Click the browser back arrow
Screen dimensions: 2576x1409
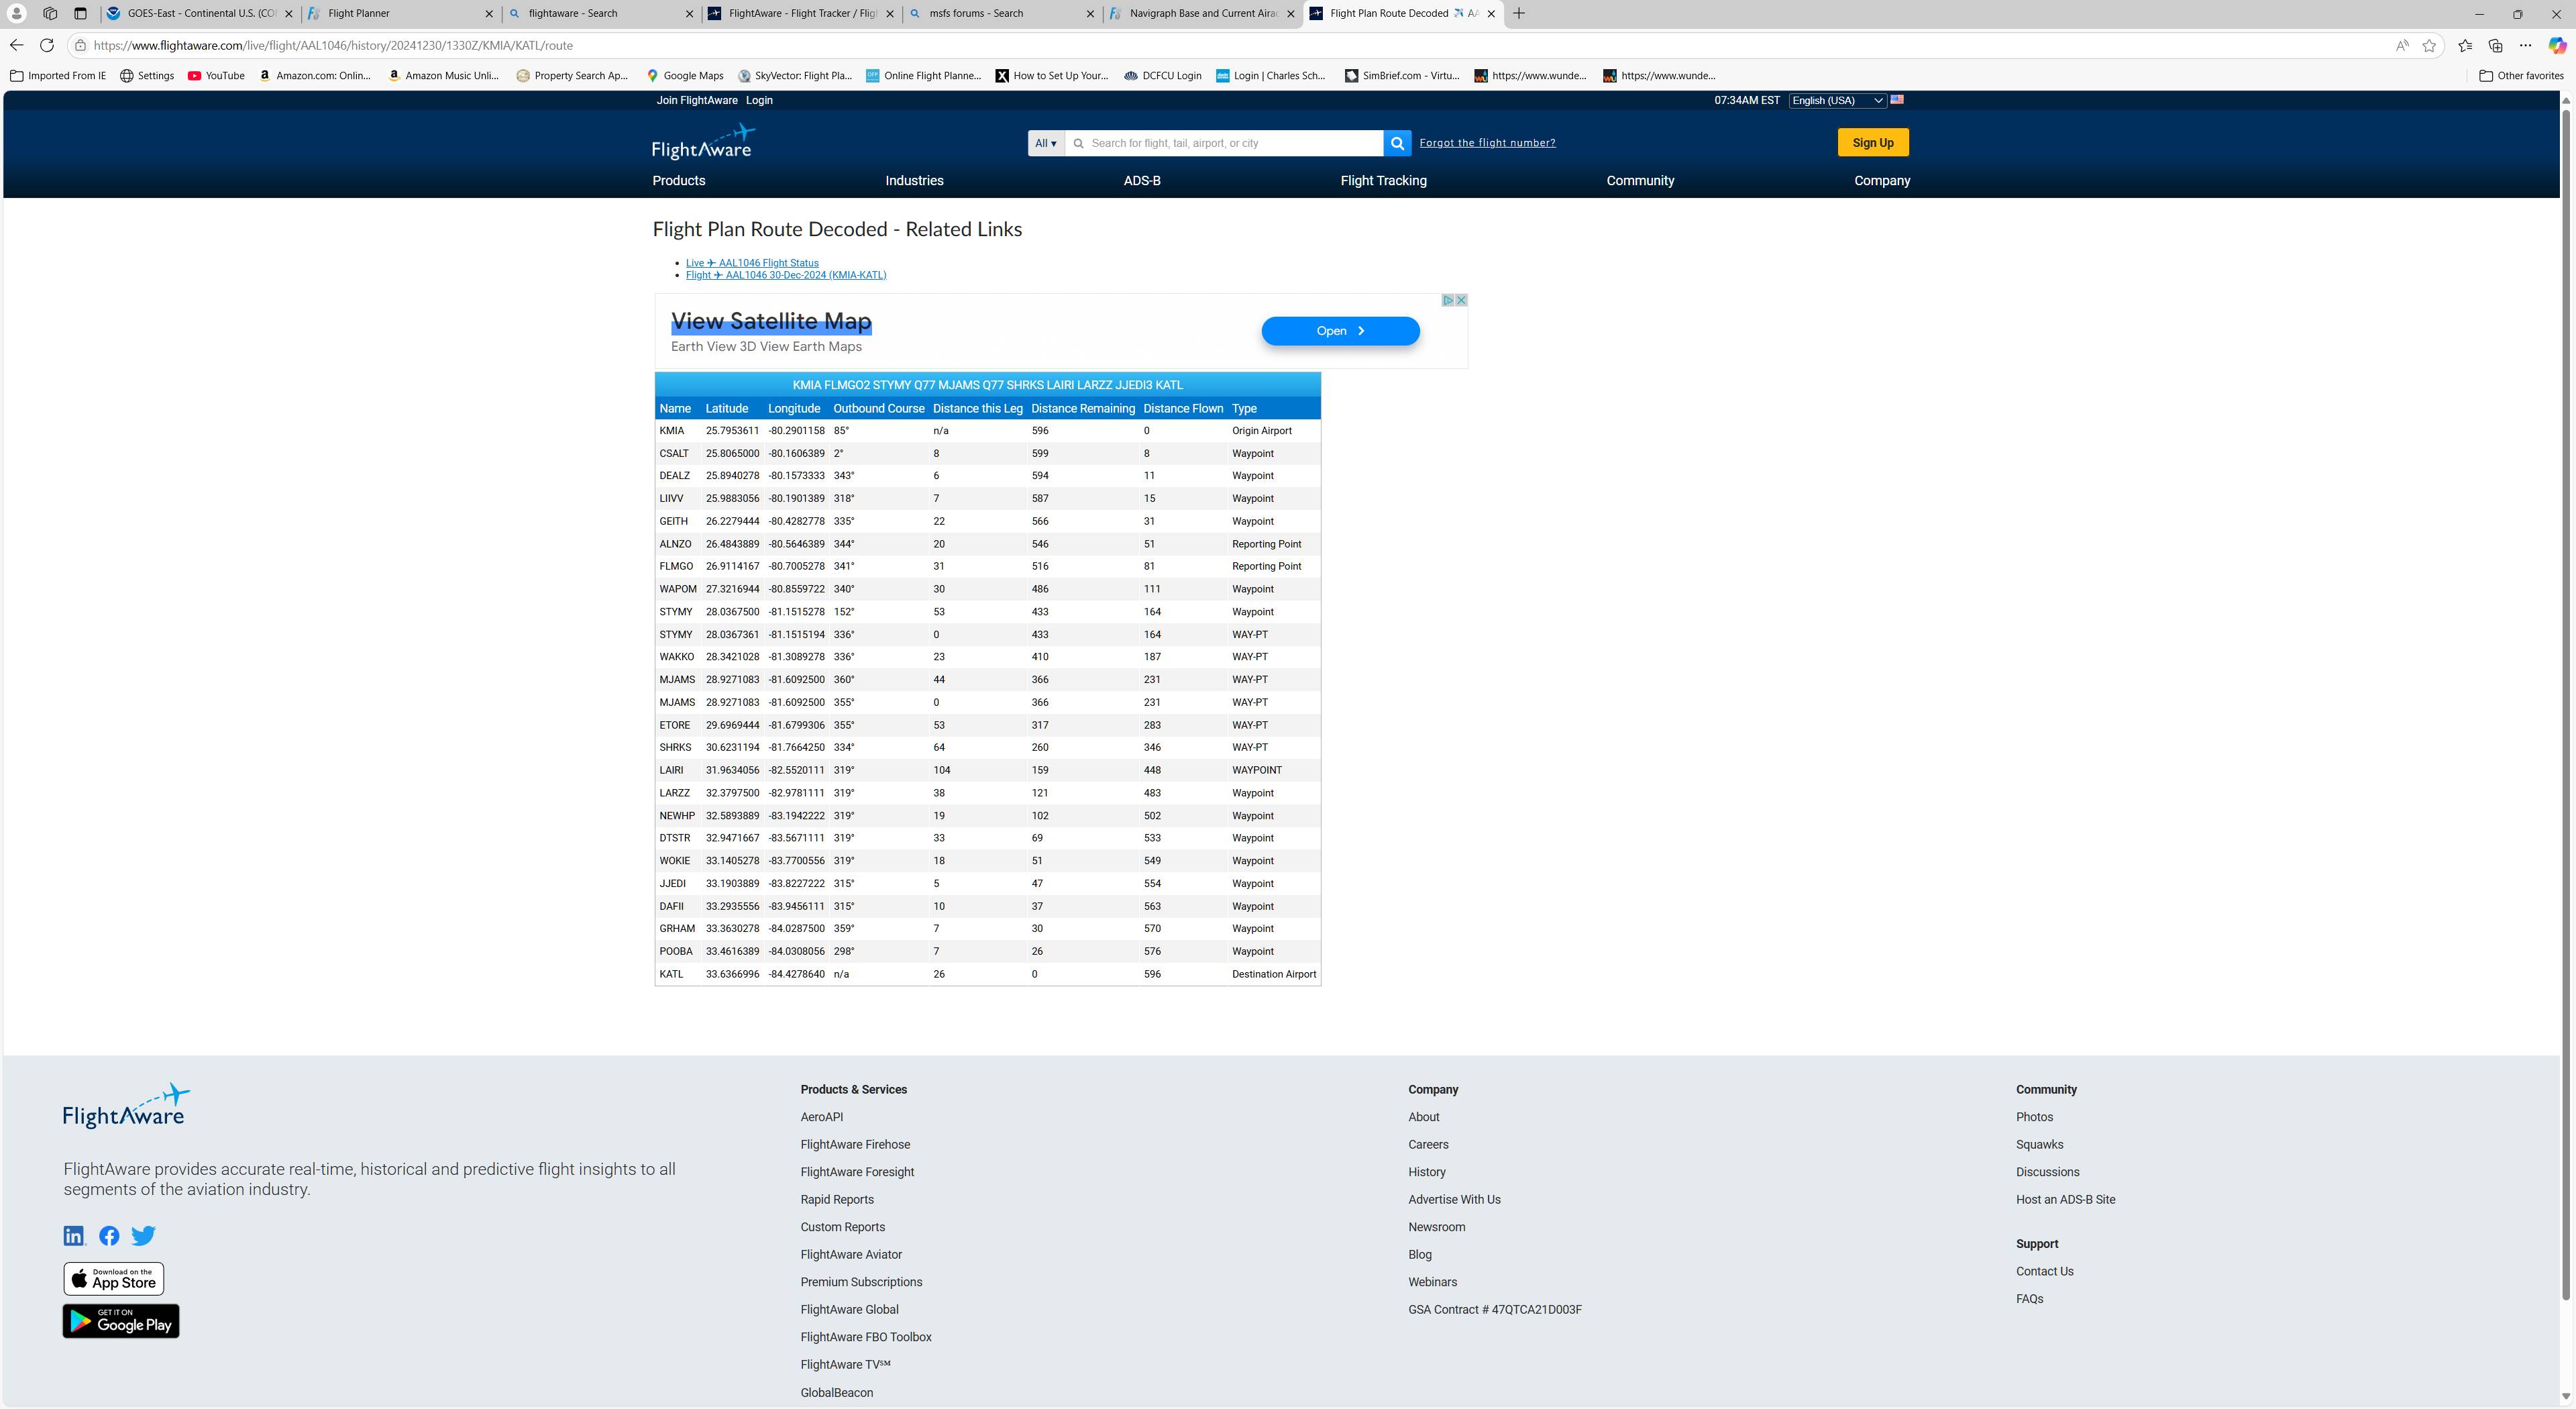pos(16,45)
